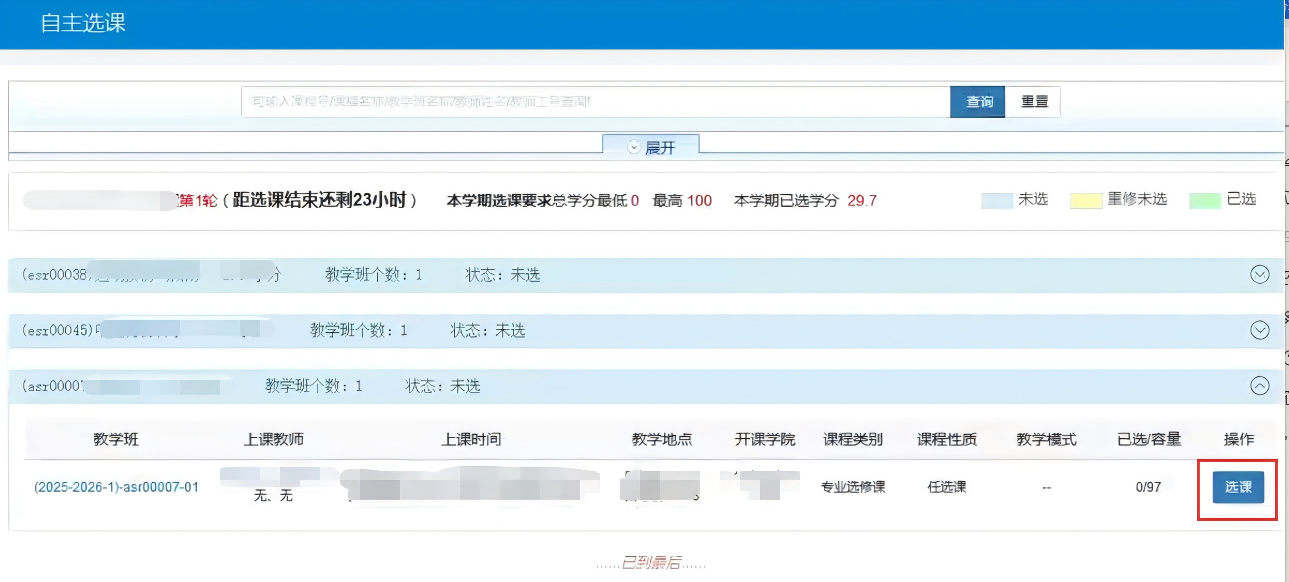Click the 查询 search button
The width and height of the screenshot is (1289, 582).
(978, 102)
